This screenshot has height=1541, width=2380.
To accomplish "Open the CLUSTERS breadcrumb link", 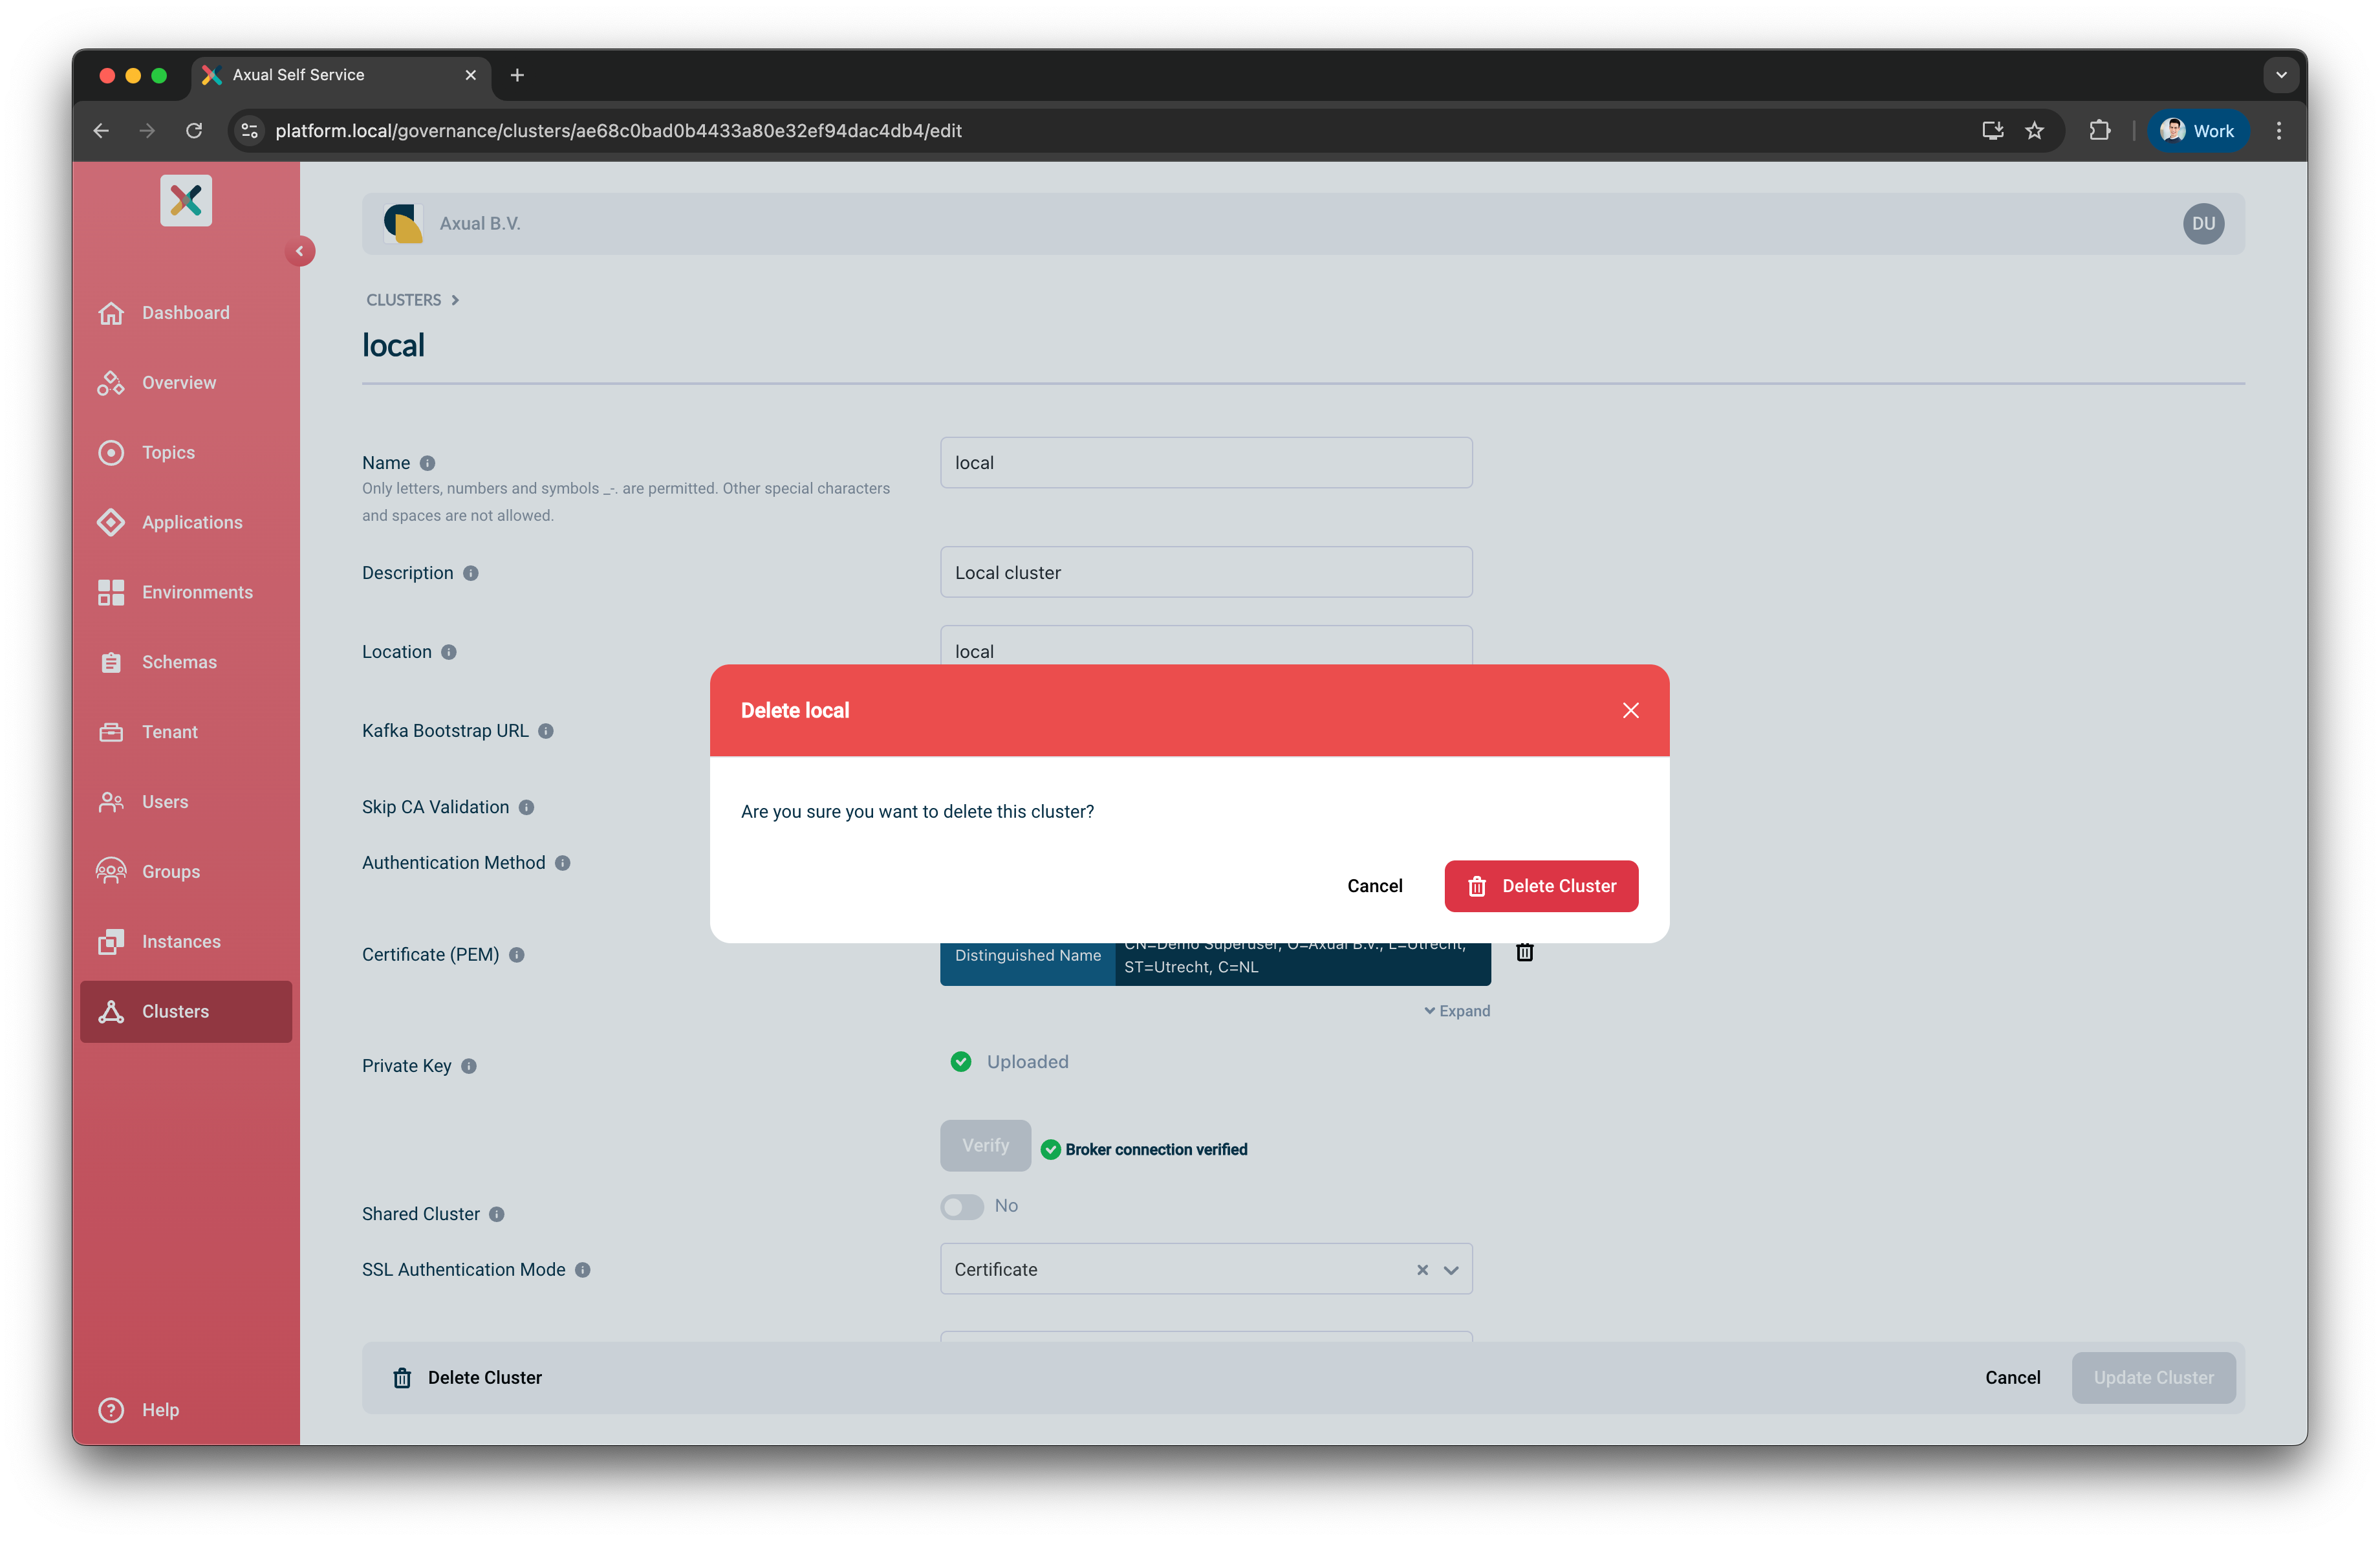I will click(404, 299).
